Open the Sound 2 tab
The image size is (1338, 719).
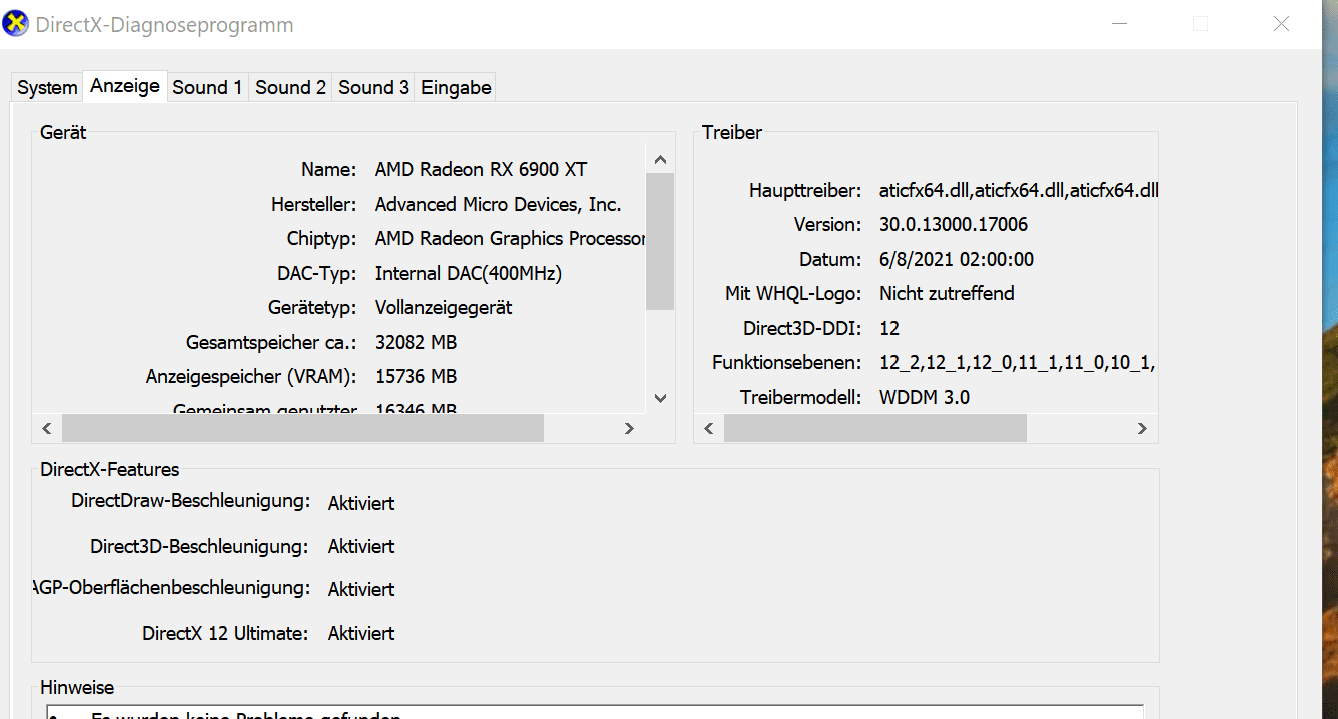290,87
